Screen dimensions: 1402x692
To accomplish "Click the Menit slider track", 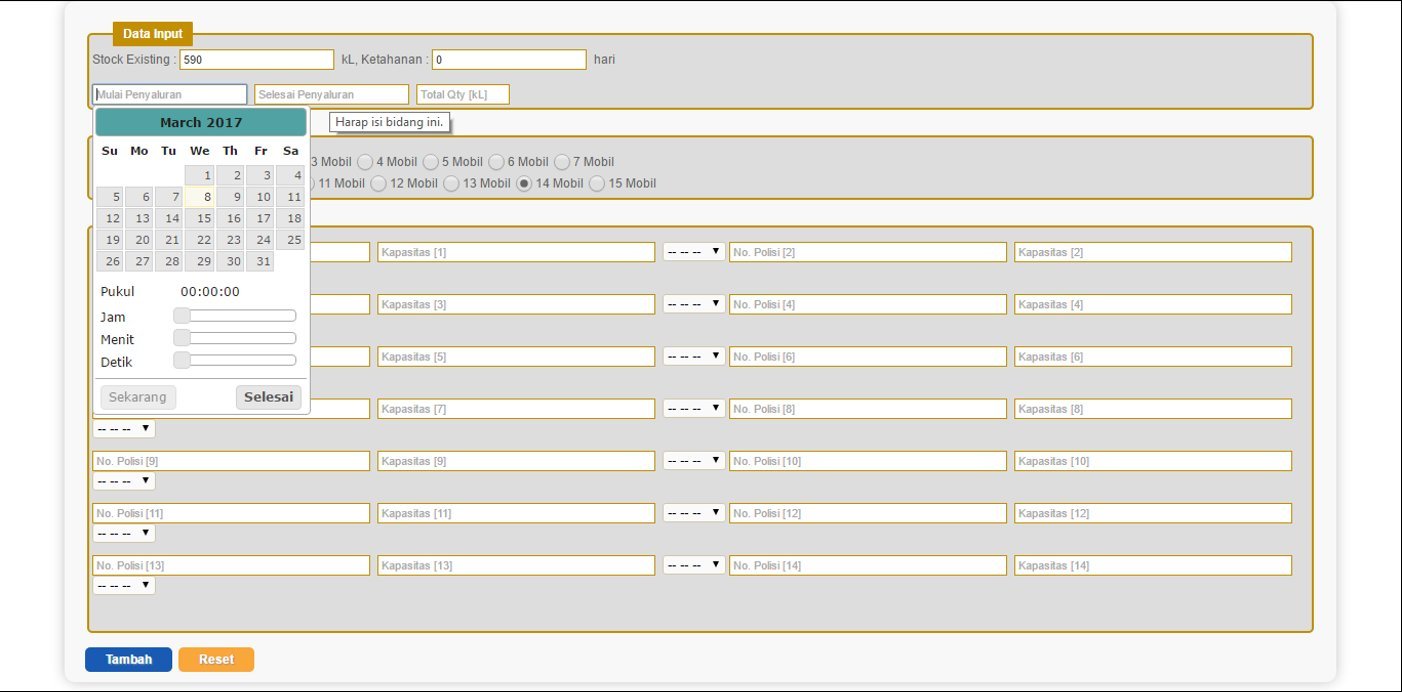I will 240,339.
